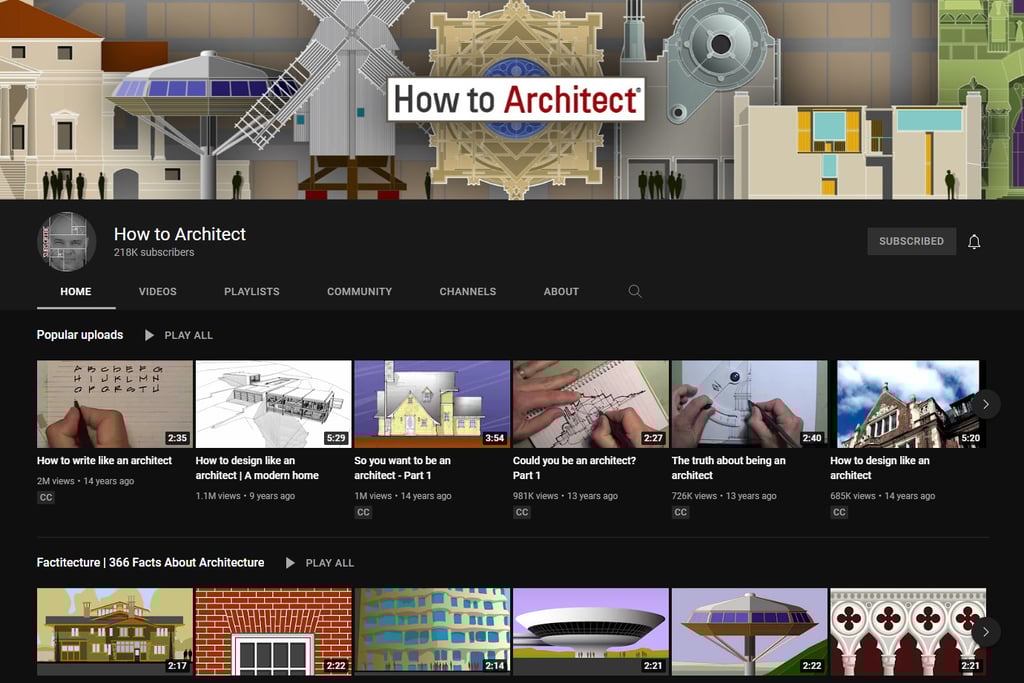Advance Factitecture row with next arrow
The height and width of the screenshot is (683, 1024).
click(x=985, y=632)
